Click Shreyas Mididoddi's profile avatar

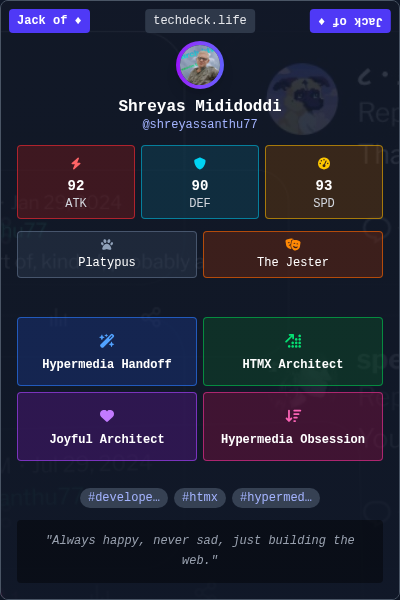click(x=200, y=65)
